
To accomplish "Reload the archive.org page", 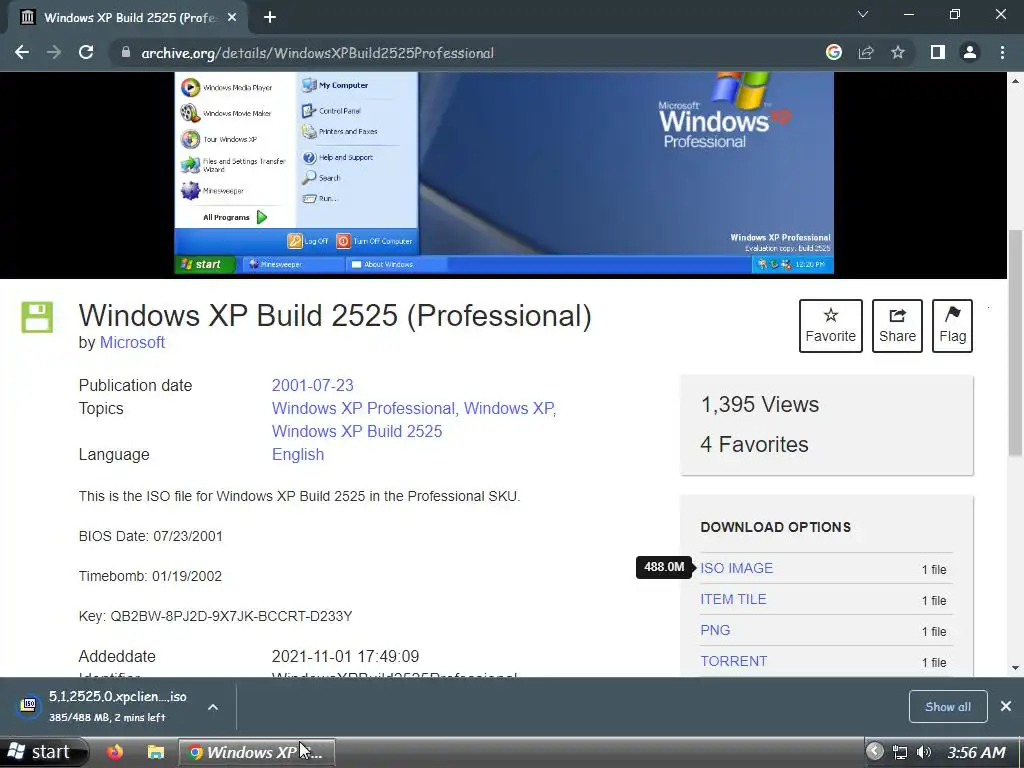I will click(x=86, y=52).
